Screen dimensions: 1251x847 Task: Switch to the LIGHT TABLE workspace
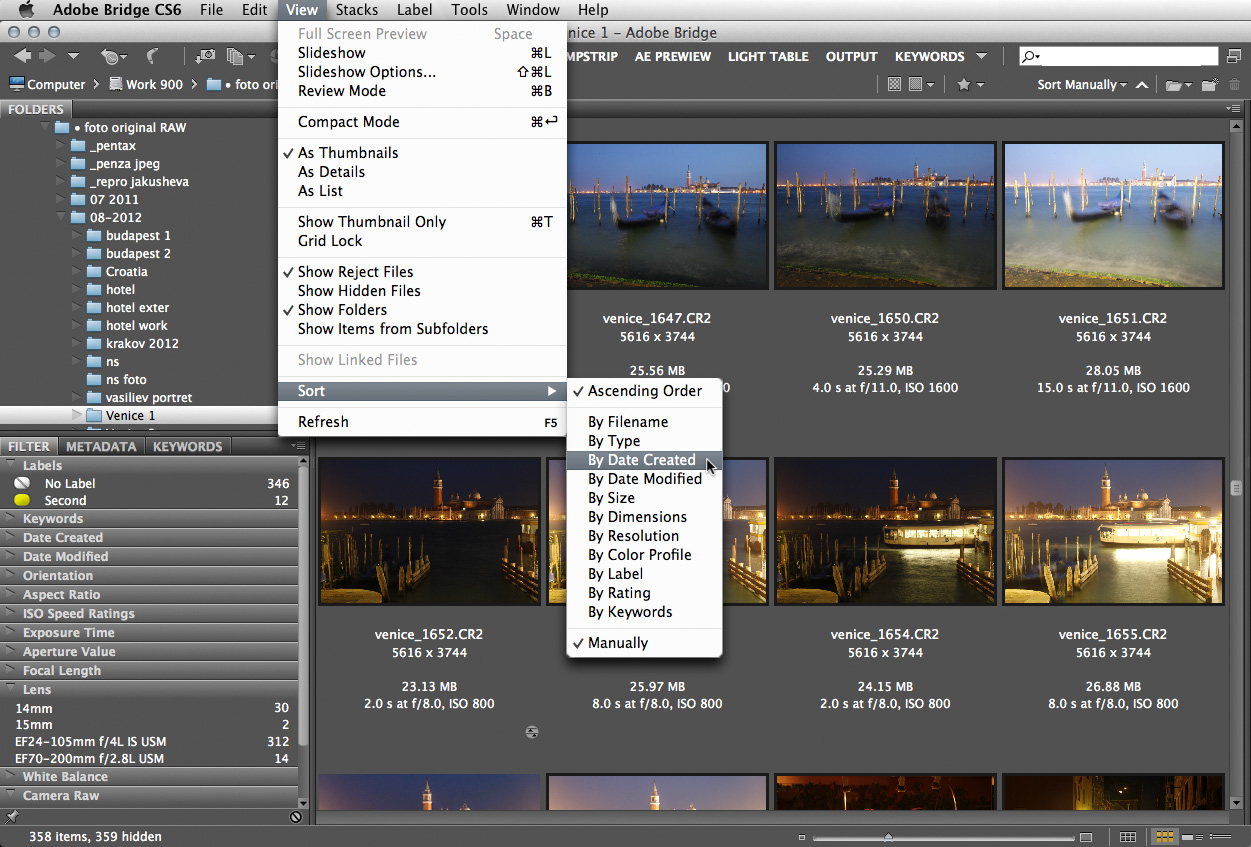pos(768,57)
